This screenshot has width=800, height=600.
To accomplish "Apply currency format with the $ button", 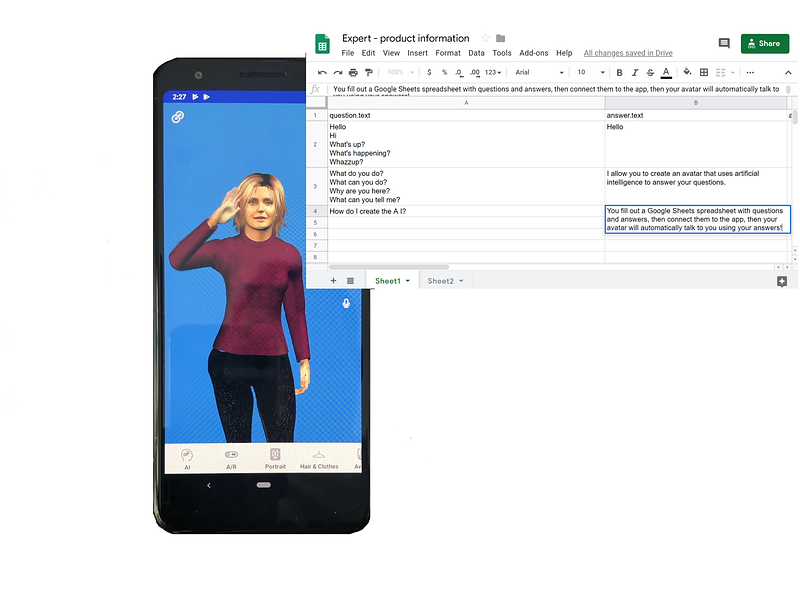I will point(429,72).
